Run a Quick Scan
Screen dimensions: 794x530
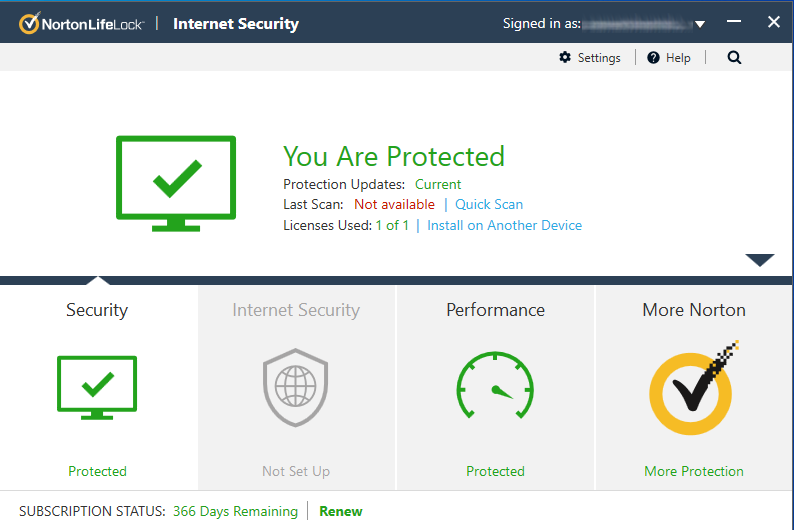pyautogui.click(x=489, y=204)
